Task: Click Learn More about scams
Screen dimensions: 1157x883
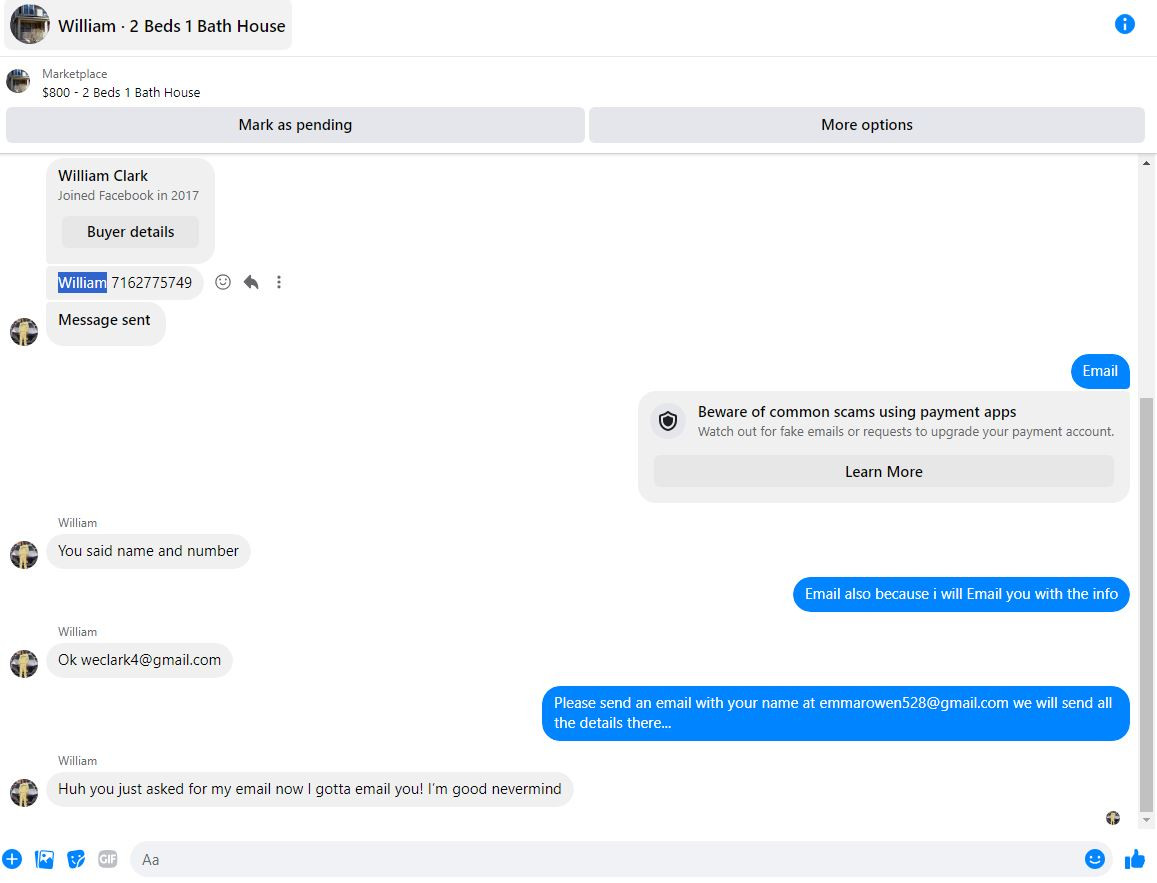Action: [883, 471]
